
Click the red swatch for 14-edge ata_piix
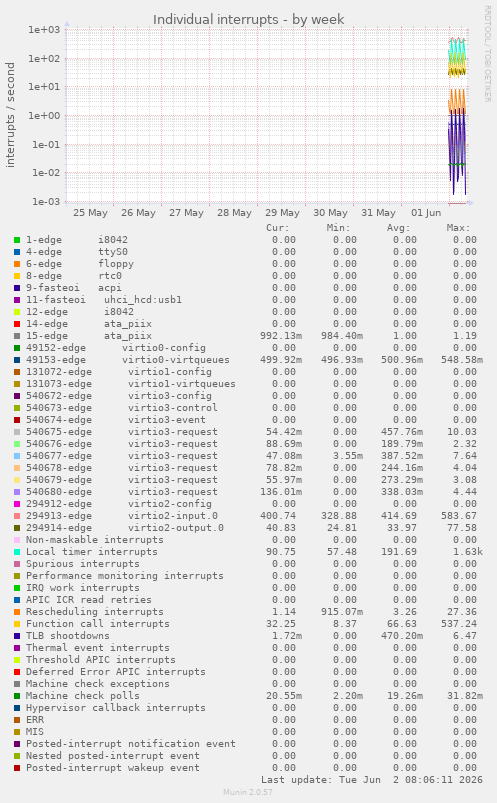[x=17, y=324]
